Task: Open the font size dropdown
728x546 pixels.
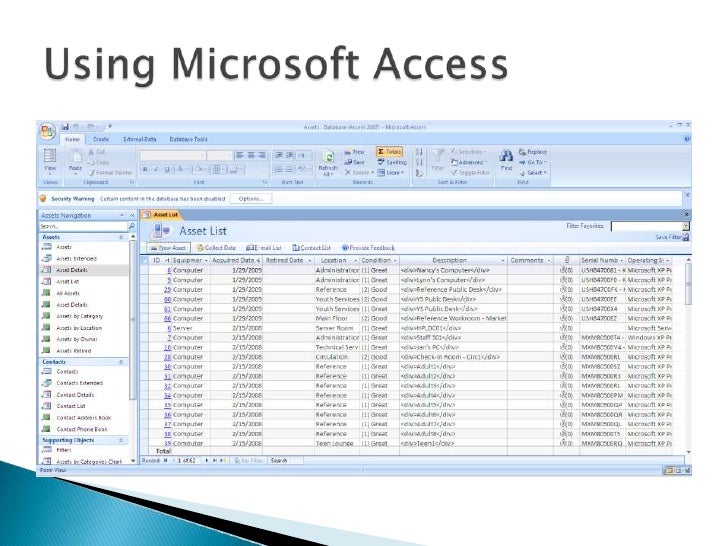Action: 228,155
